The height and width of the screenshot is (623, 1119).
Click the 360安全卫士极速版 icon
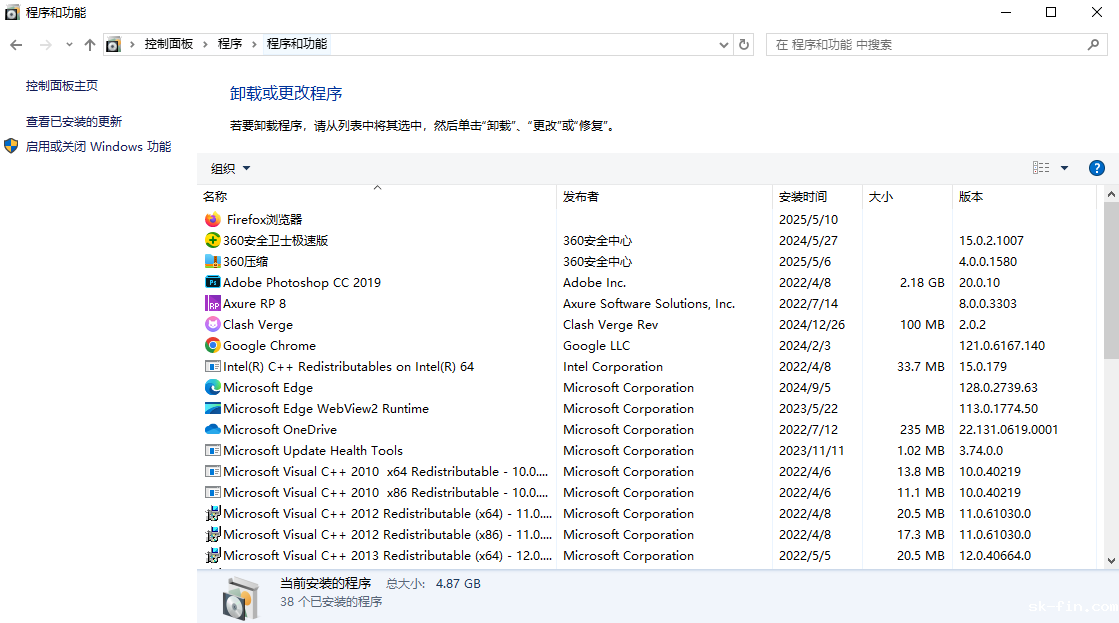point(212,240)
